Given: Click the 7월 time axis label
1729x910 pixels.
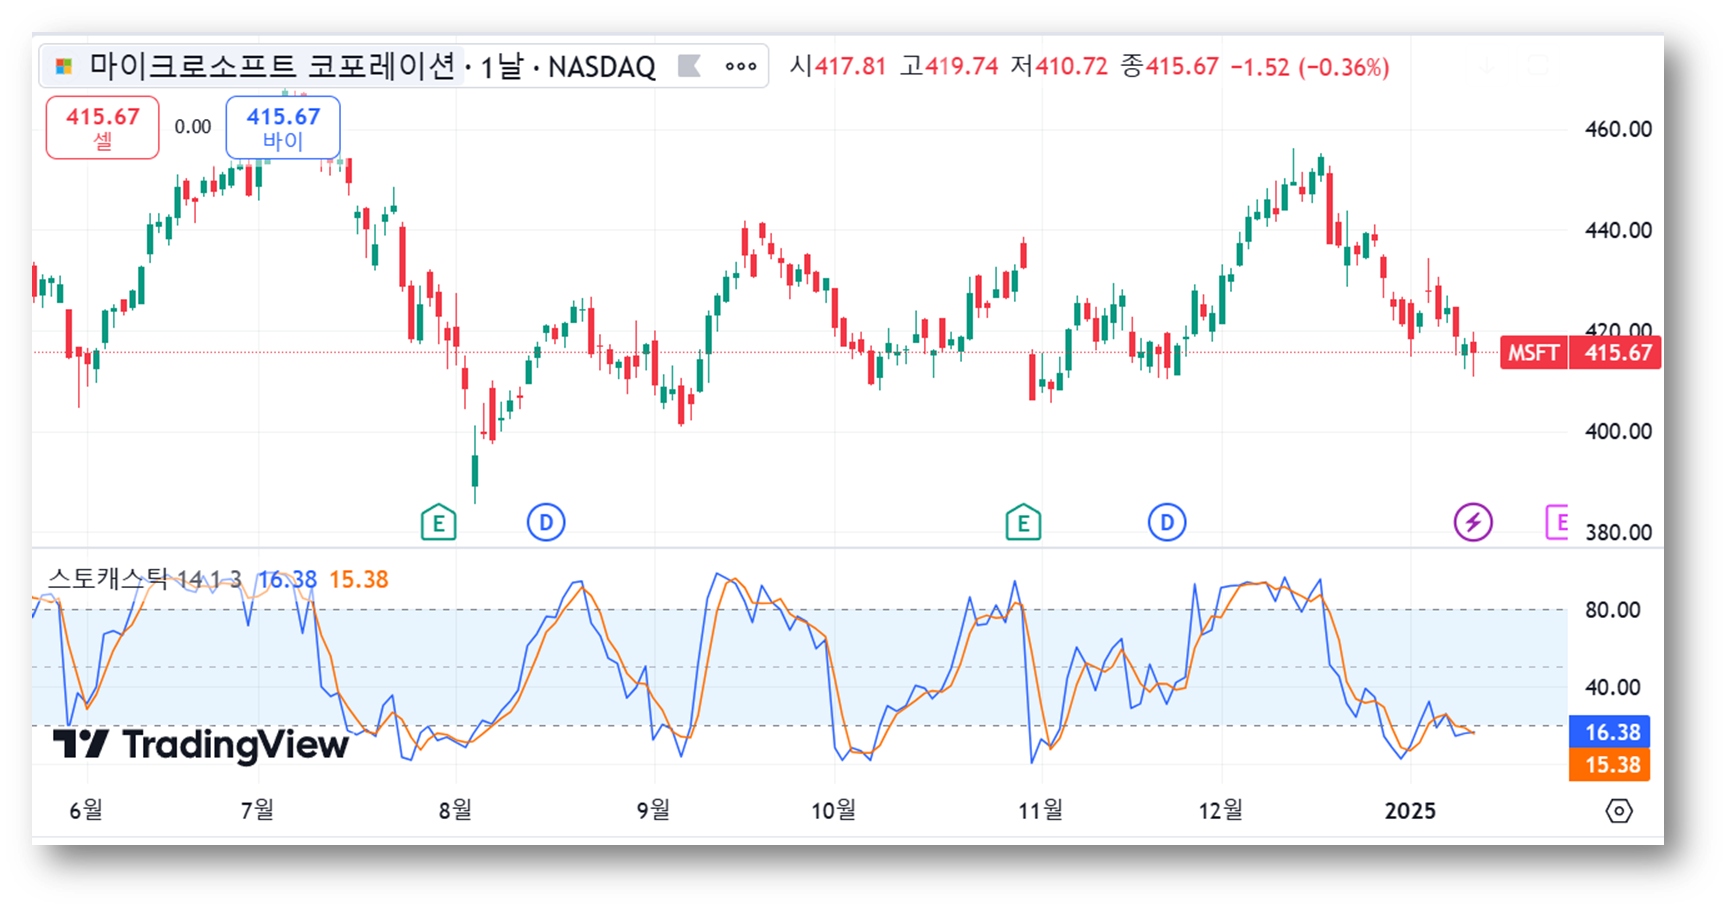Looking at the screenshot, I should pos(257,810).
